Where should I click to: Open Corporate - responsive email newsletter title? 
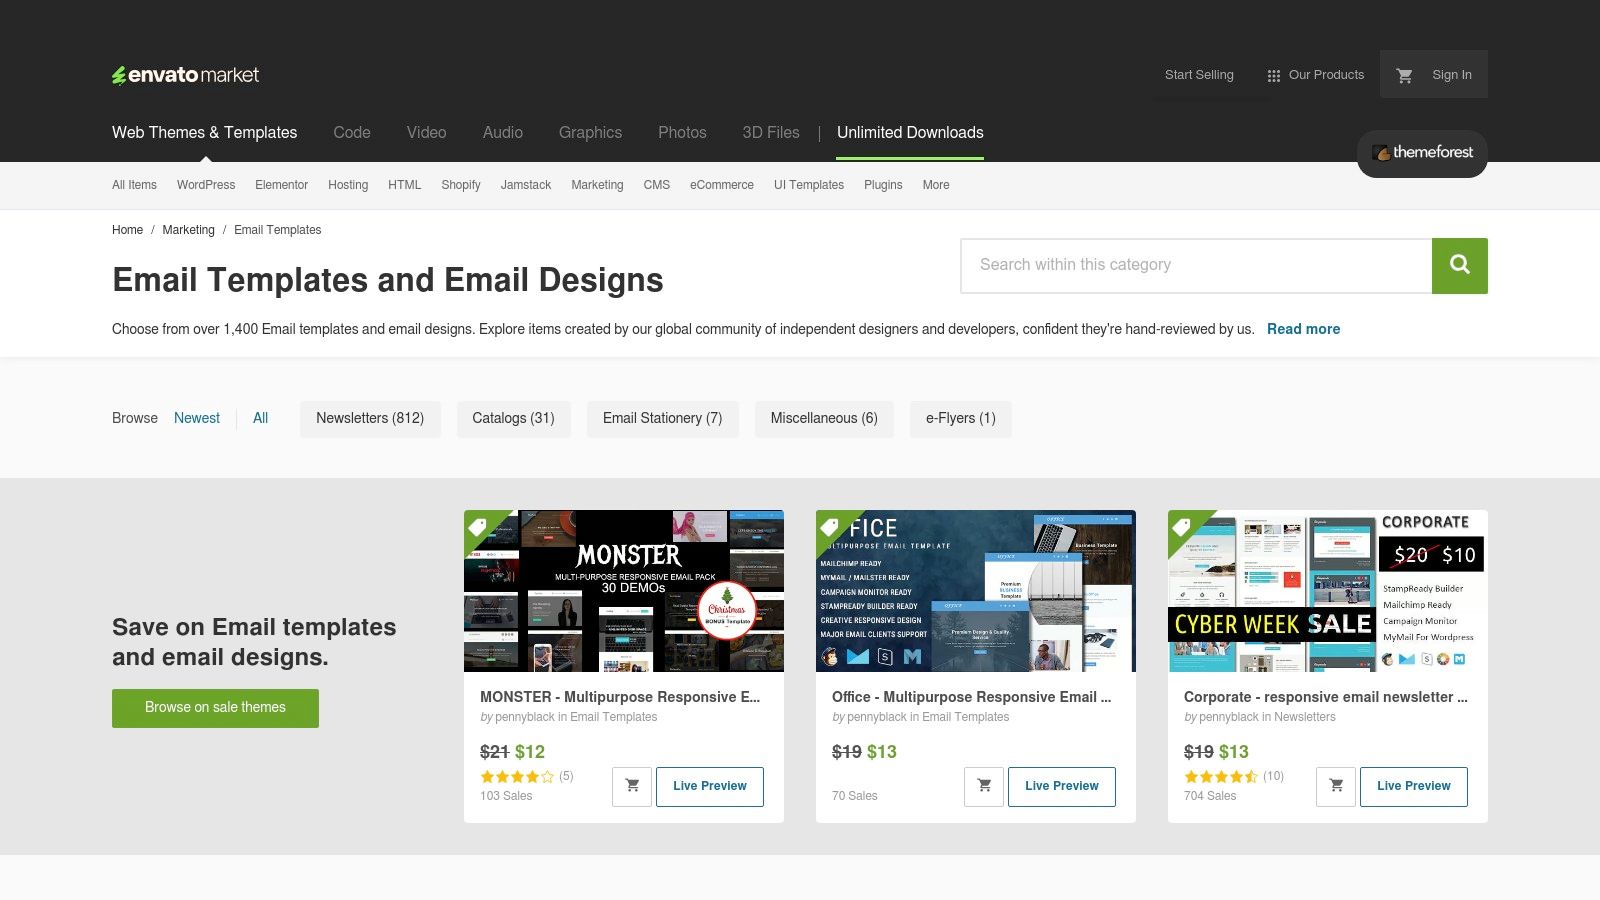click(x=1326, y=697)
